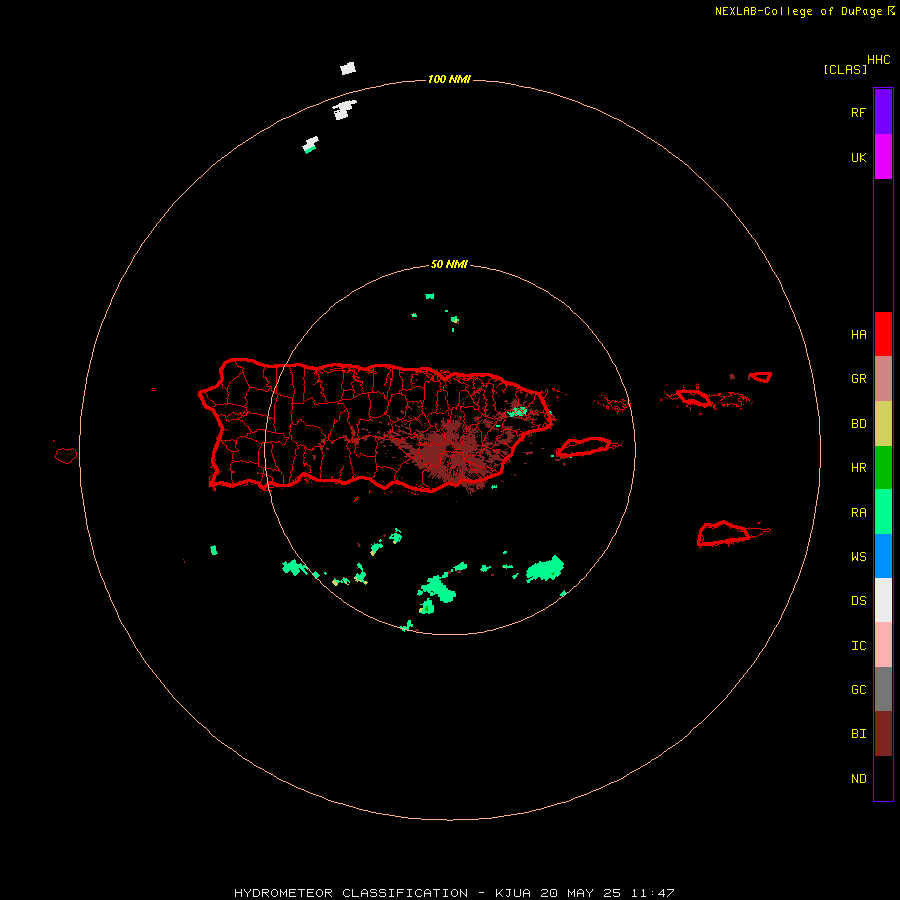Click the HA red legend swatch
Screen dimensions: 900x900
883,334
